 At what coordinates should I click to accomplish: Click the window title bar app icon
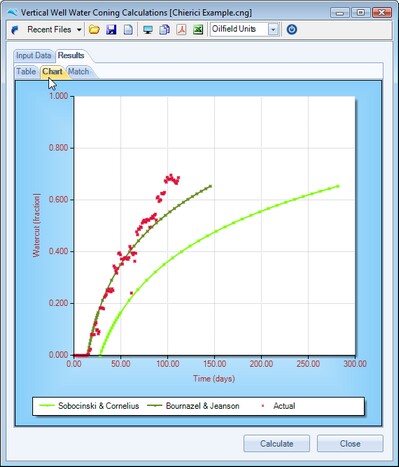tap(13, 13)
